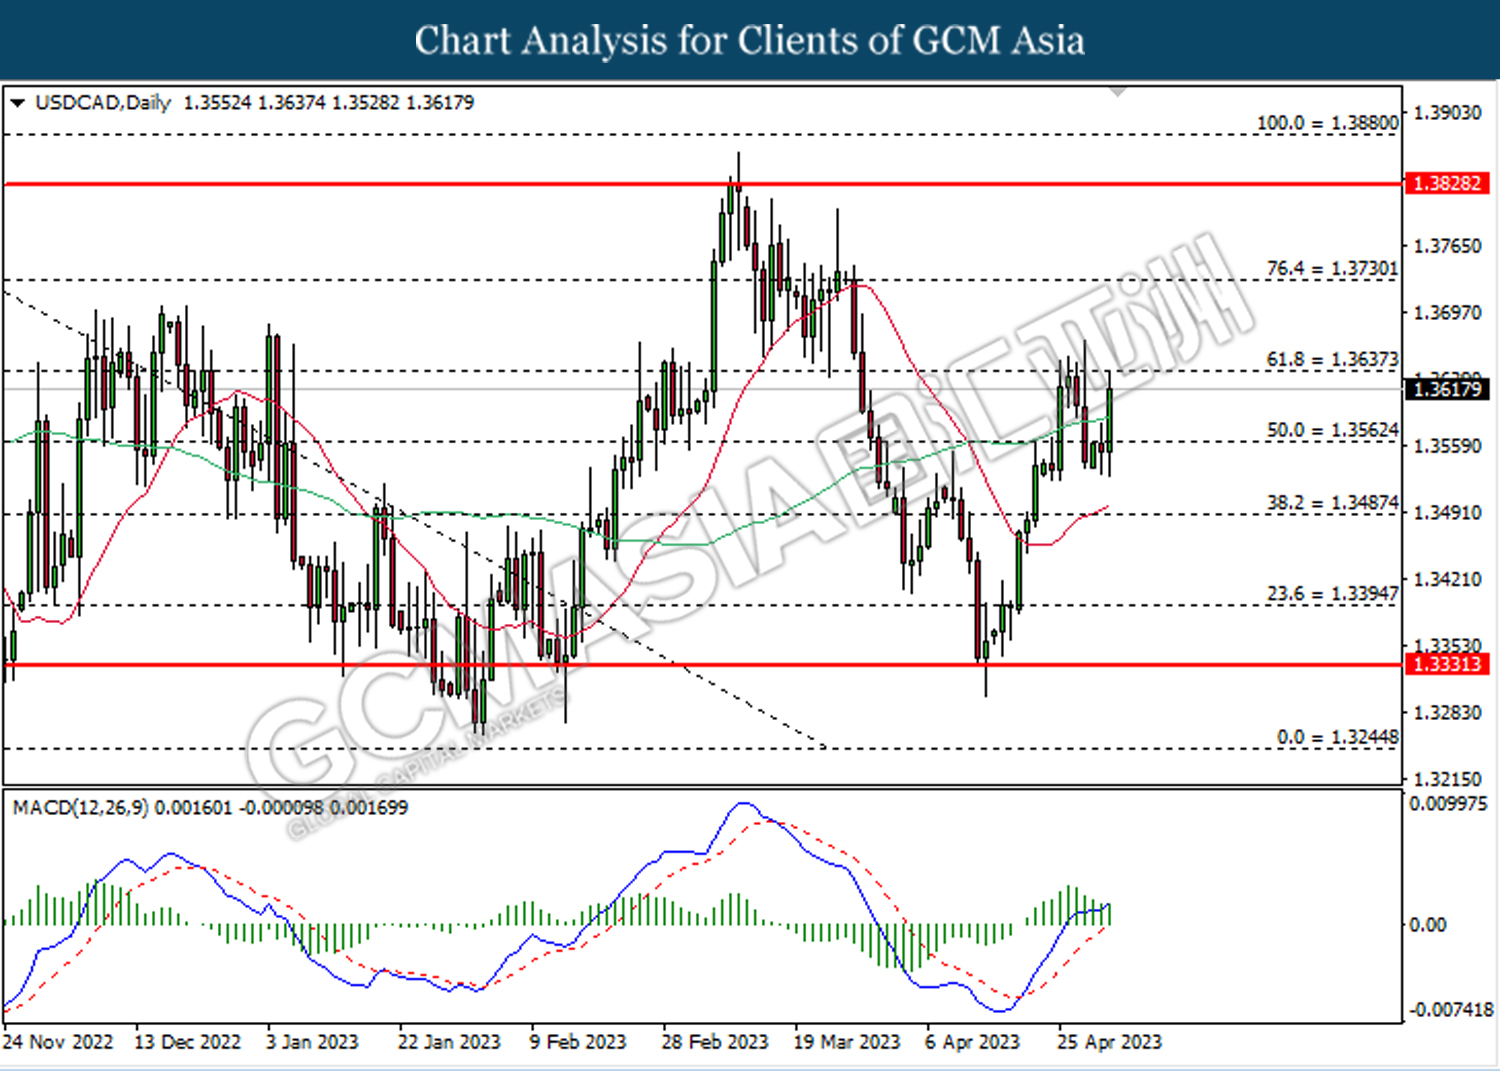
Task: Click the 1.39030 price axis value
Action: click(x=1446, y=113)
